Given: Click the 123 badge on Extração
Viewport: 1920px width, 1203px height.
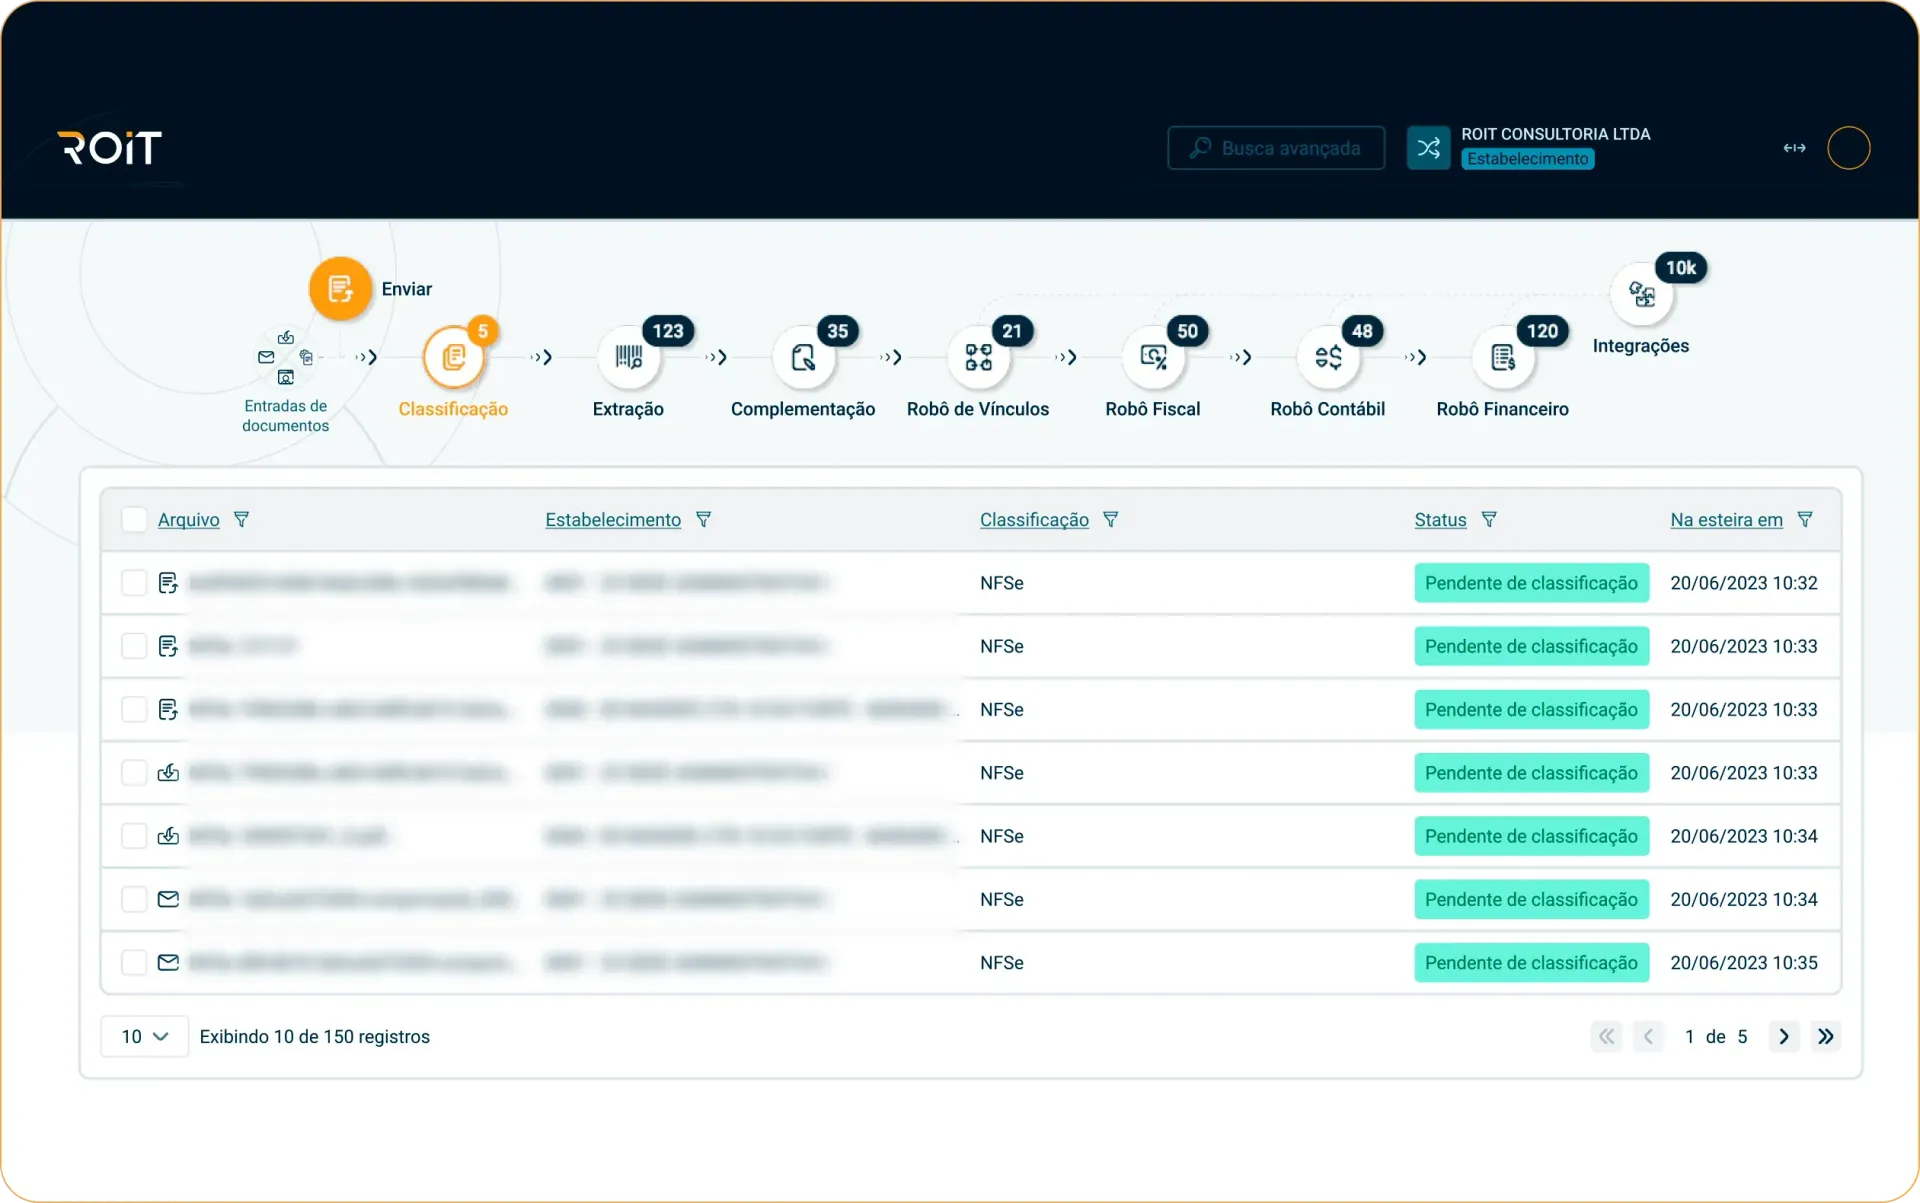Looking at the screenshot, I should pos(668,331).
